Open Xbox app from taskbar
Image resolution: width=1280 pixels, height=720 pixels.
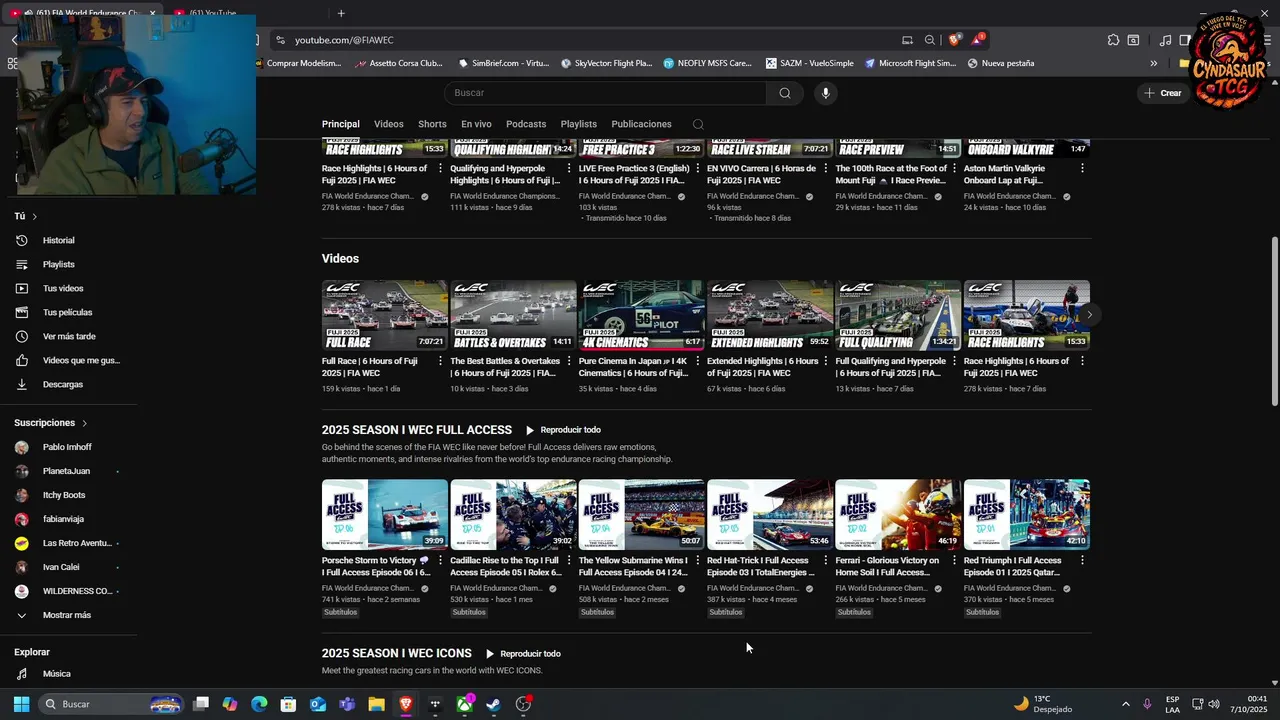click(x=465, y=704)
